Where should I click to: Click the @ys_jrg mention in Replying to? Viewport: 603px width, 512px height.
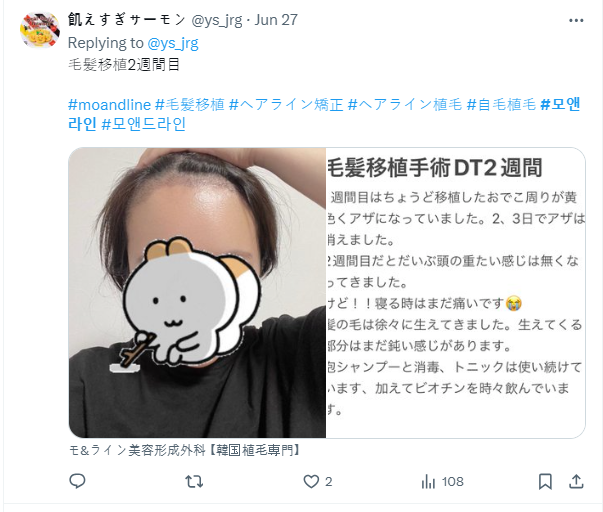(173, 43)
